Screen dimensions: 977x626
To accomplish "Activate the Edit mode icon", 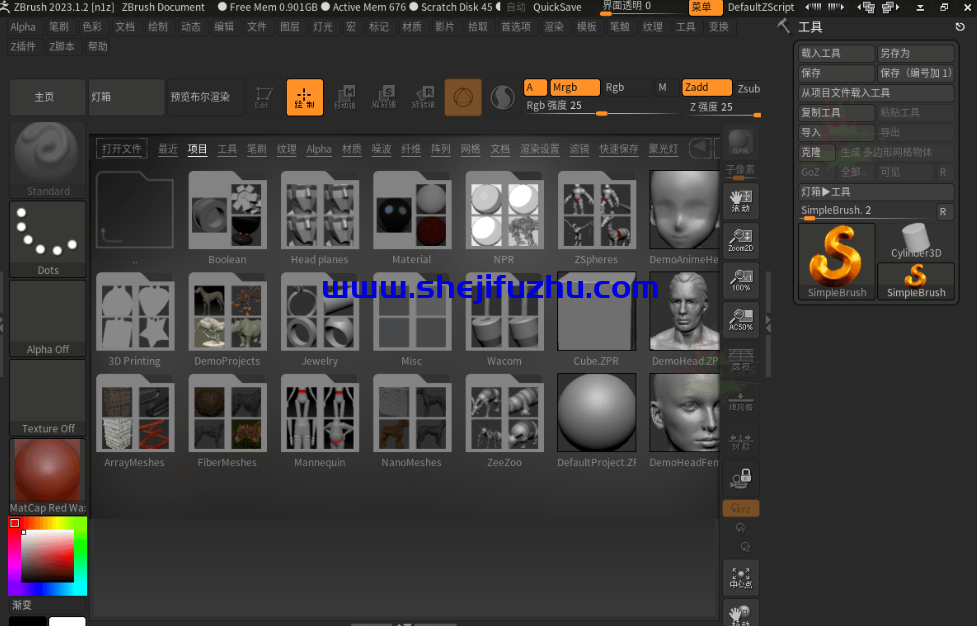I will tap(264, 97).
